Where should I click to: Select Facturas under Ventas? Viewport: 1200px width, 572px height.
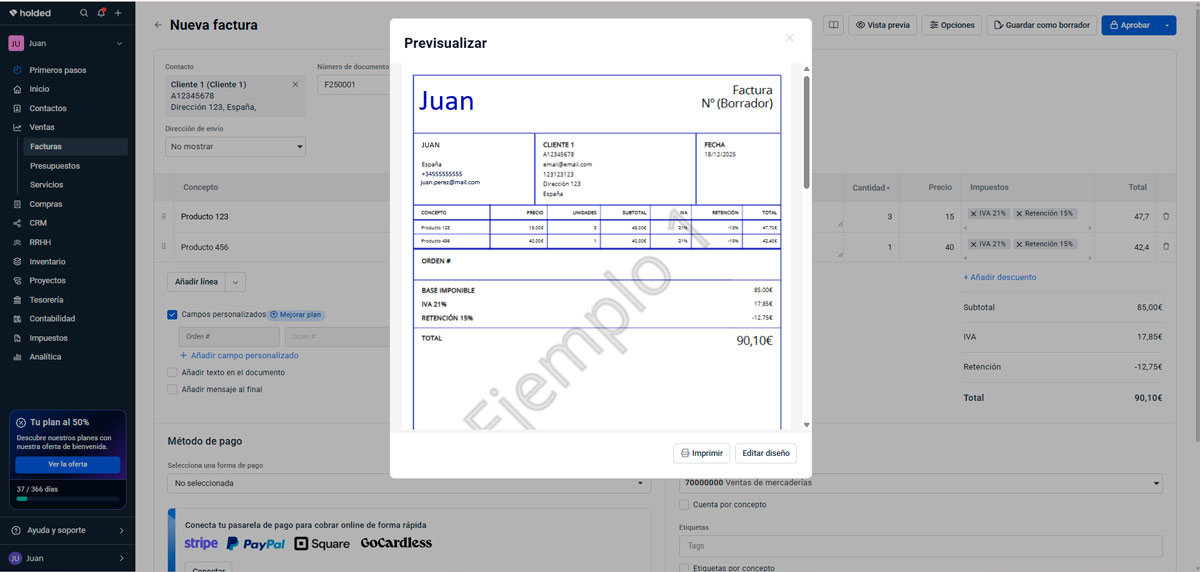(75, 146)
